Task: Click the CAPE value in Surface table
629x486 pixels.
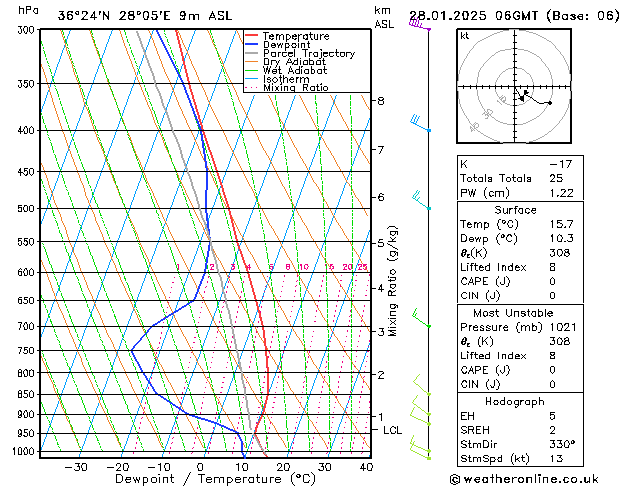Action: [553, 281]
